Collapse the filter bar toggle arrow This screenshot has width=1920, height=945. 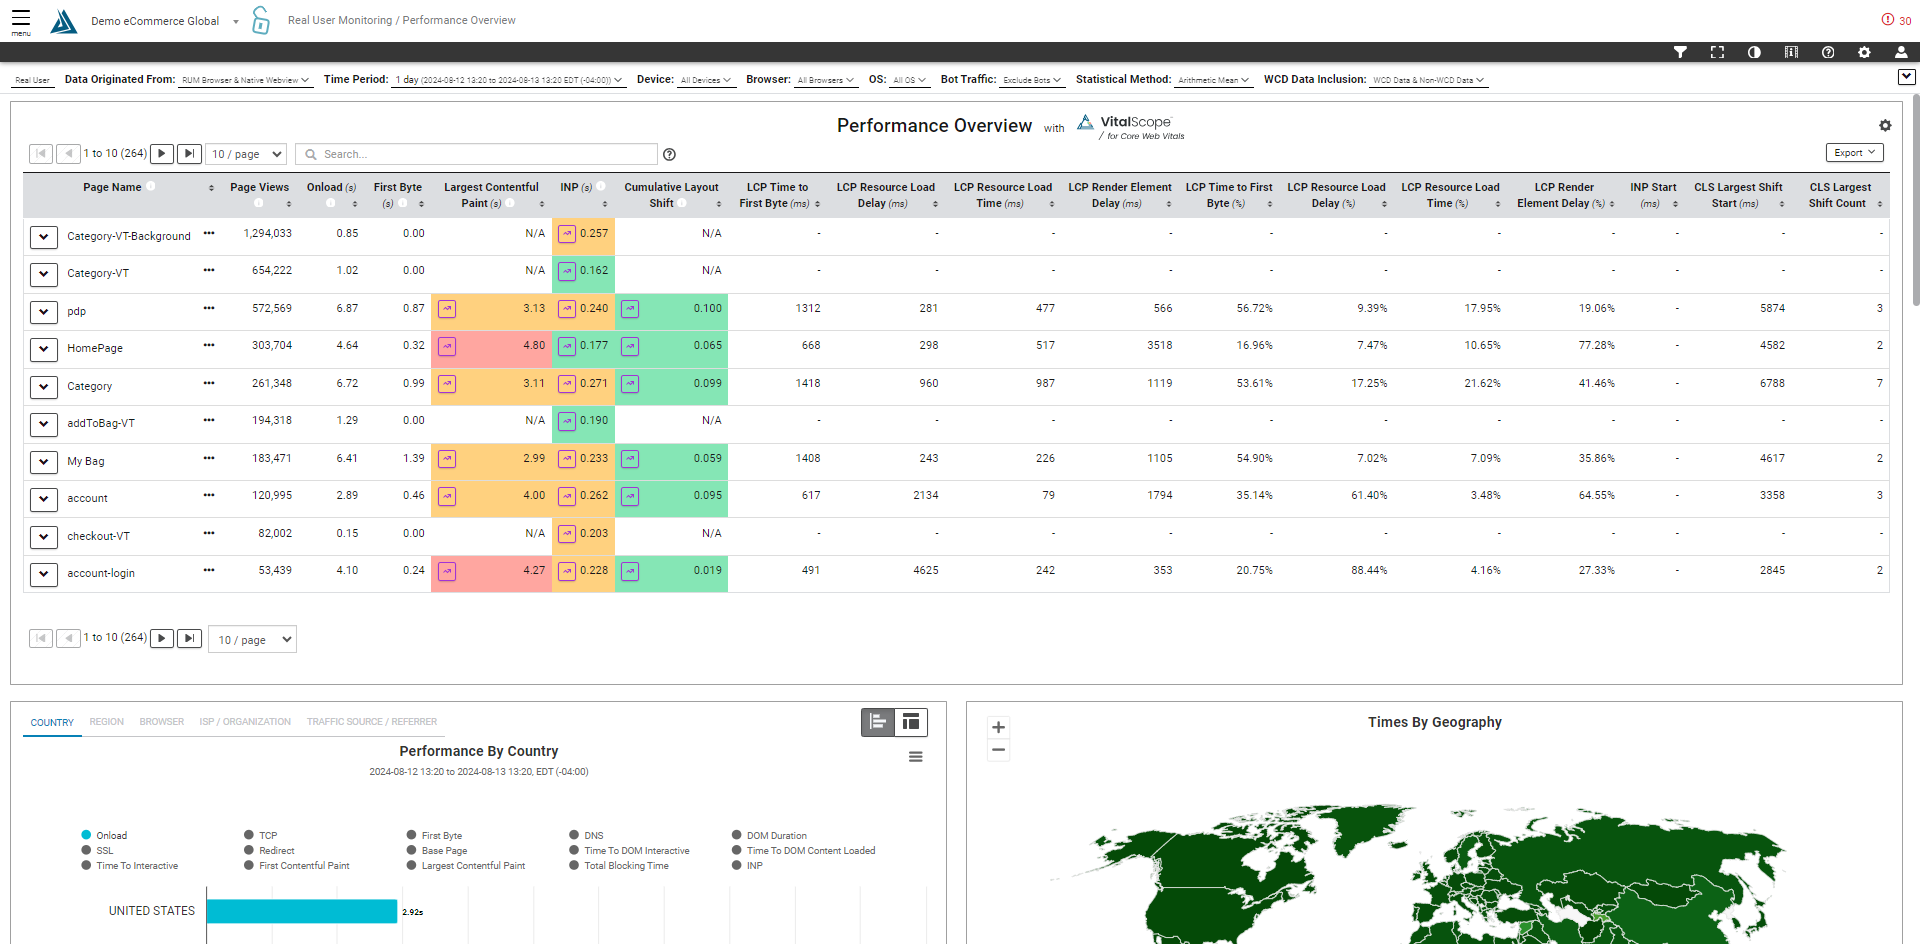point(1906,77)
